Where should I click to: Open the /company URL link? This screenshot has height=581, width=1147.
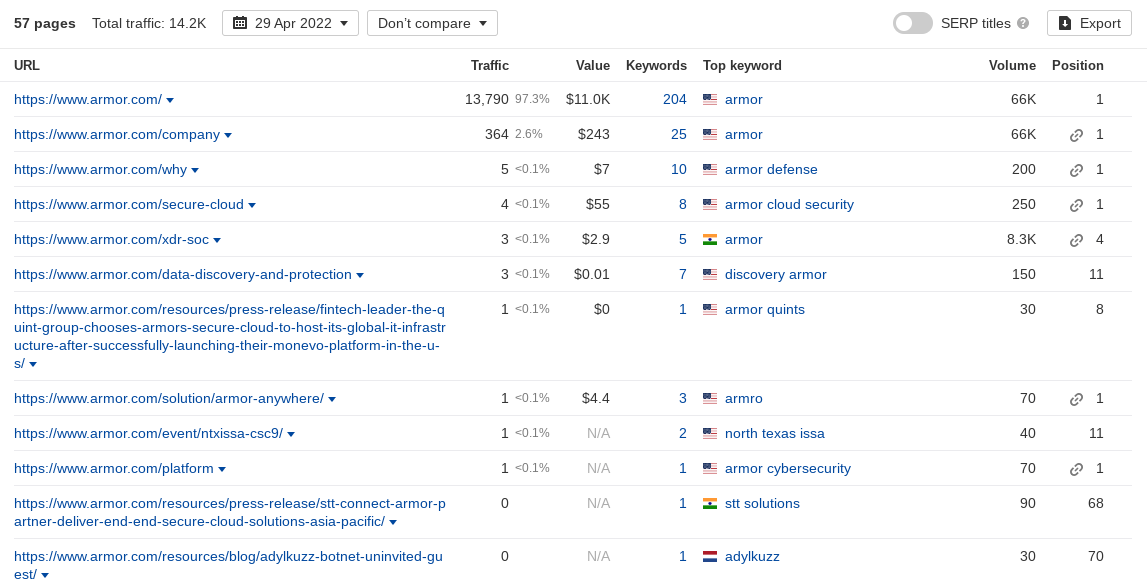pyautogui.click(x=117, y=135)
